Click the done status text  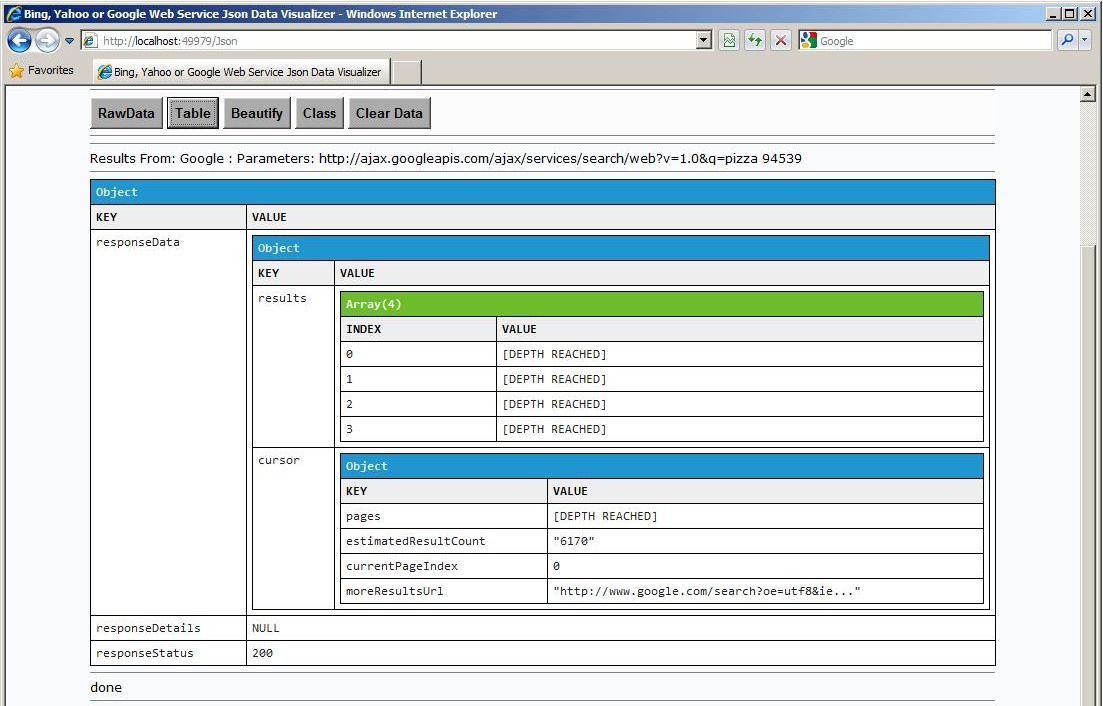click(x=106, y=687)
